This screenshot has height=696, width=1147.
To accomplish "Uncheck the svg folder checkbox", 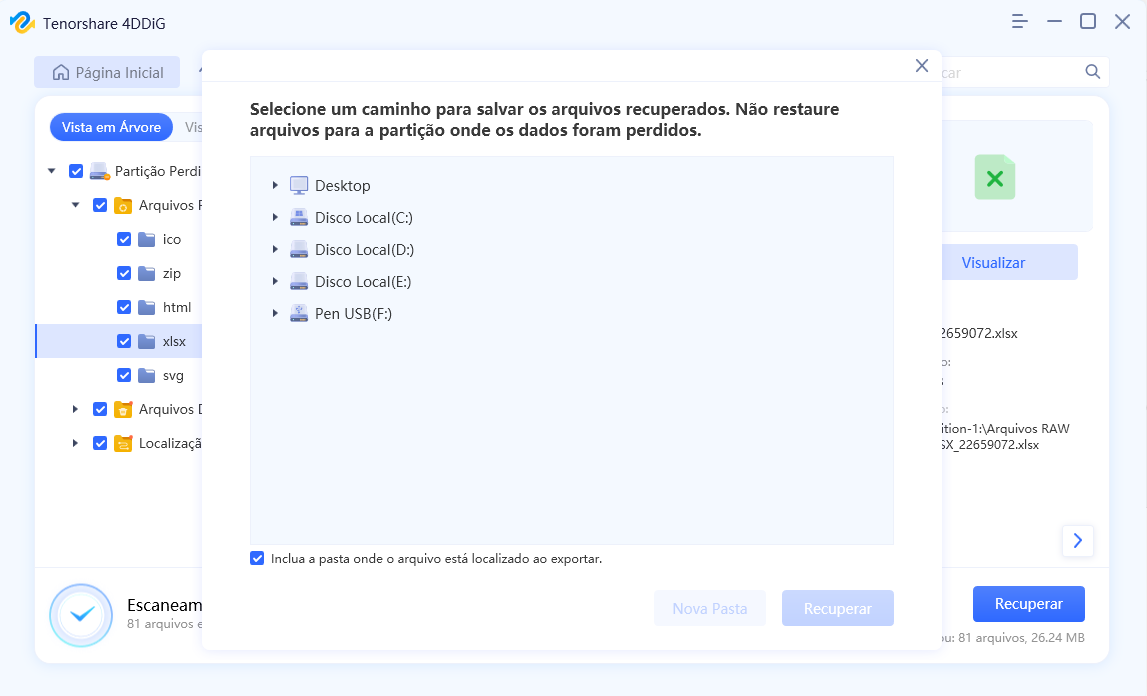I will tap(123, 375).
